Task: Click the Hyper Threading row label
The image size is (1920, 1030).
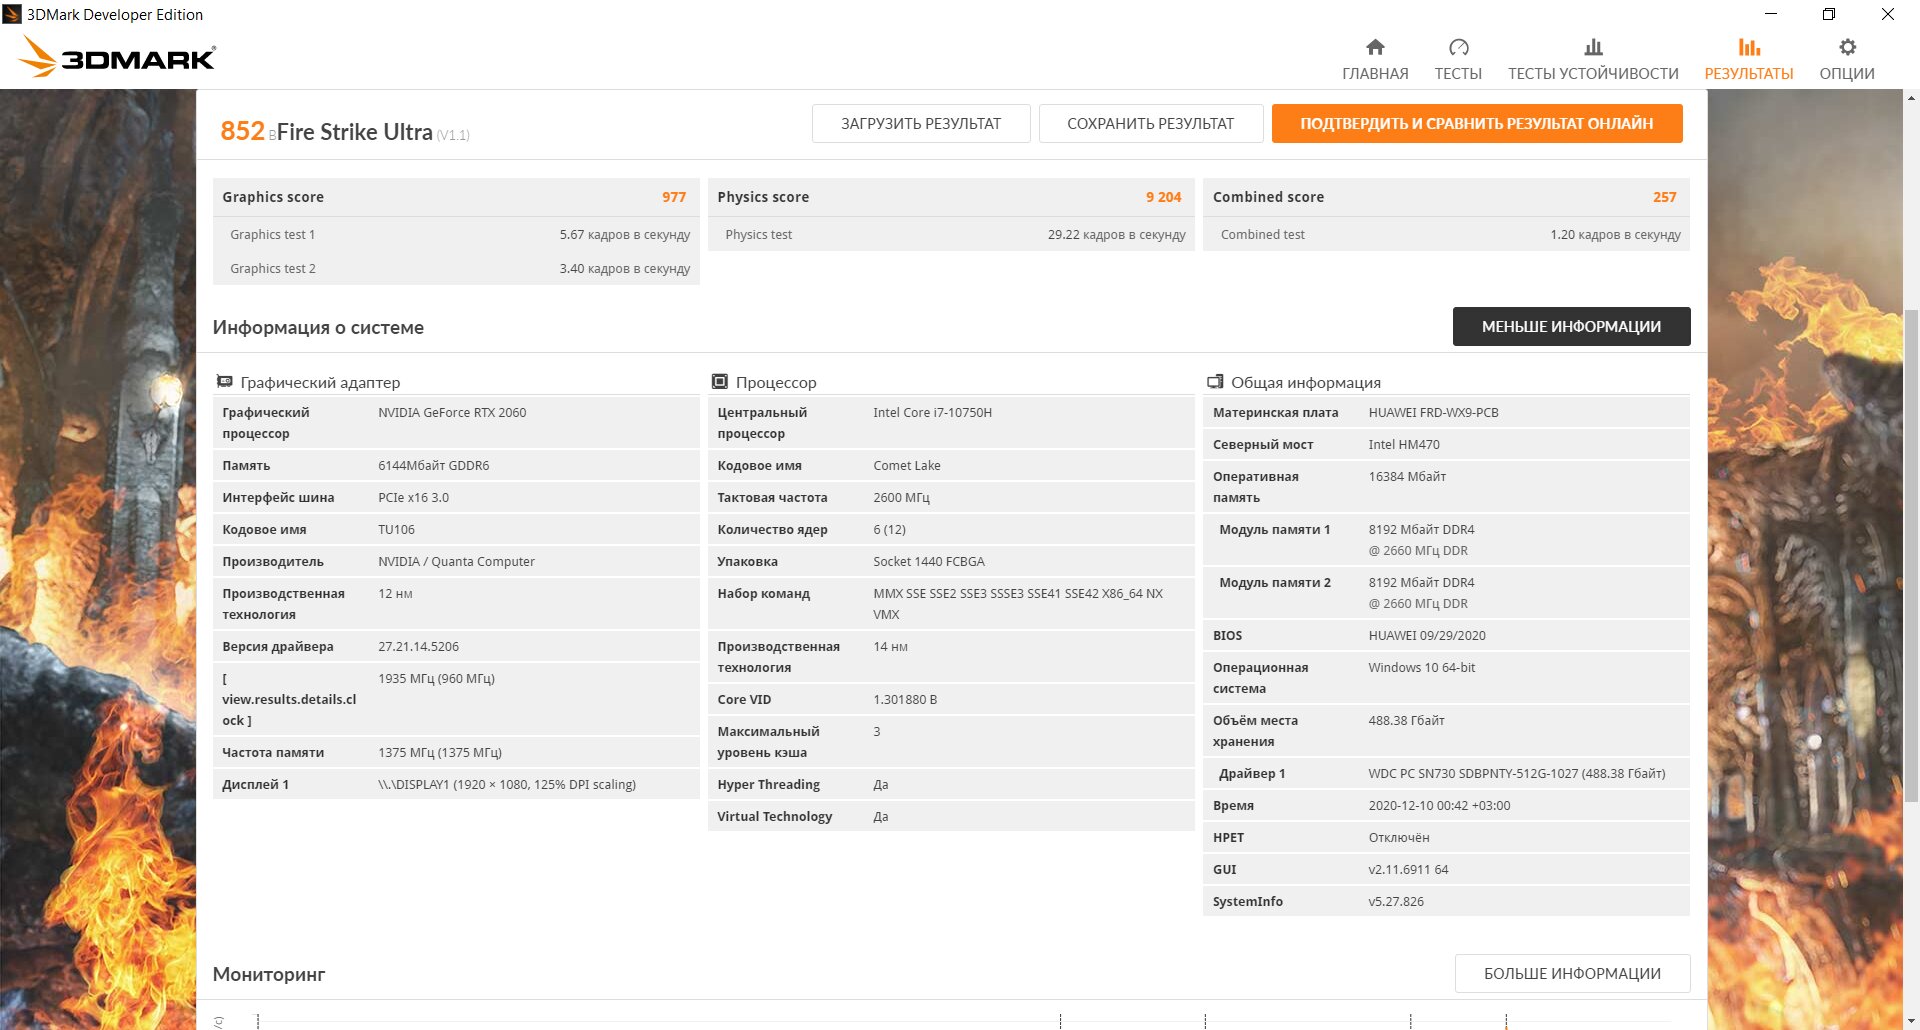Action: click(768, 784)
